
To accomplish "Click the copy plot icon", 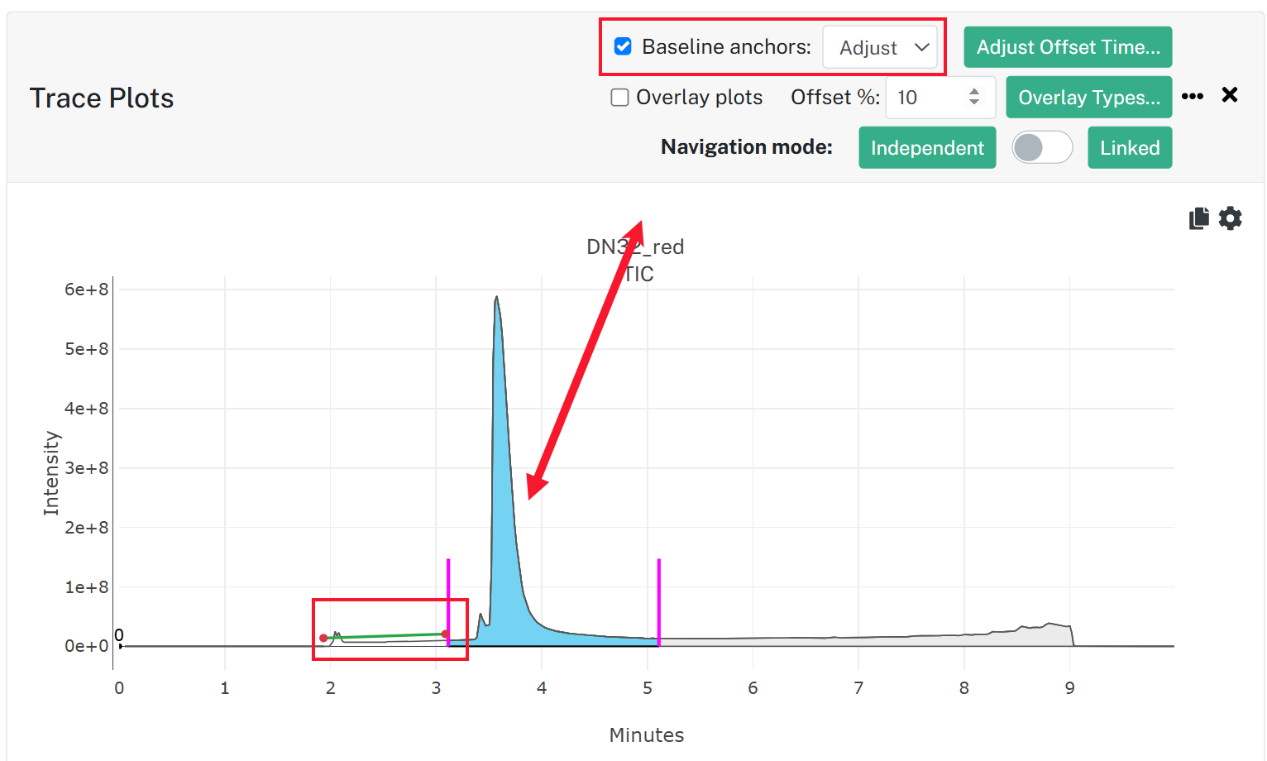I will [x=1199, y=218].
